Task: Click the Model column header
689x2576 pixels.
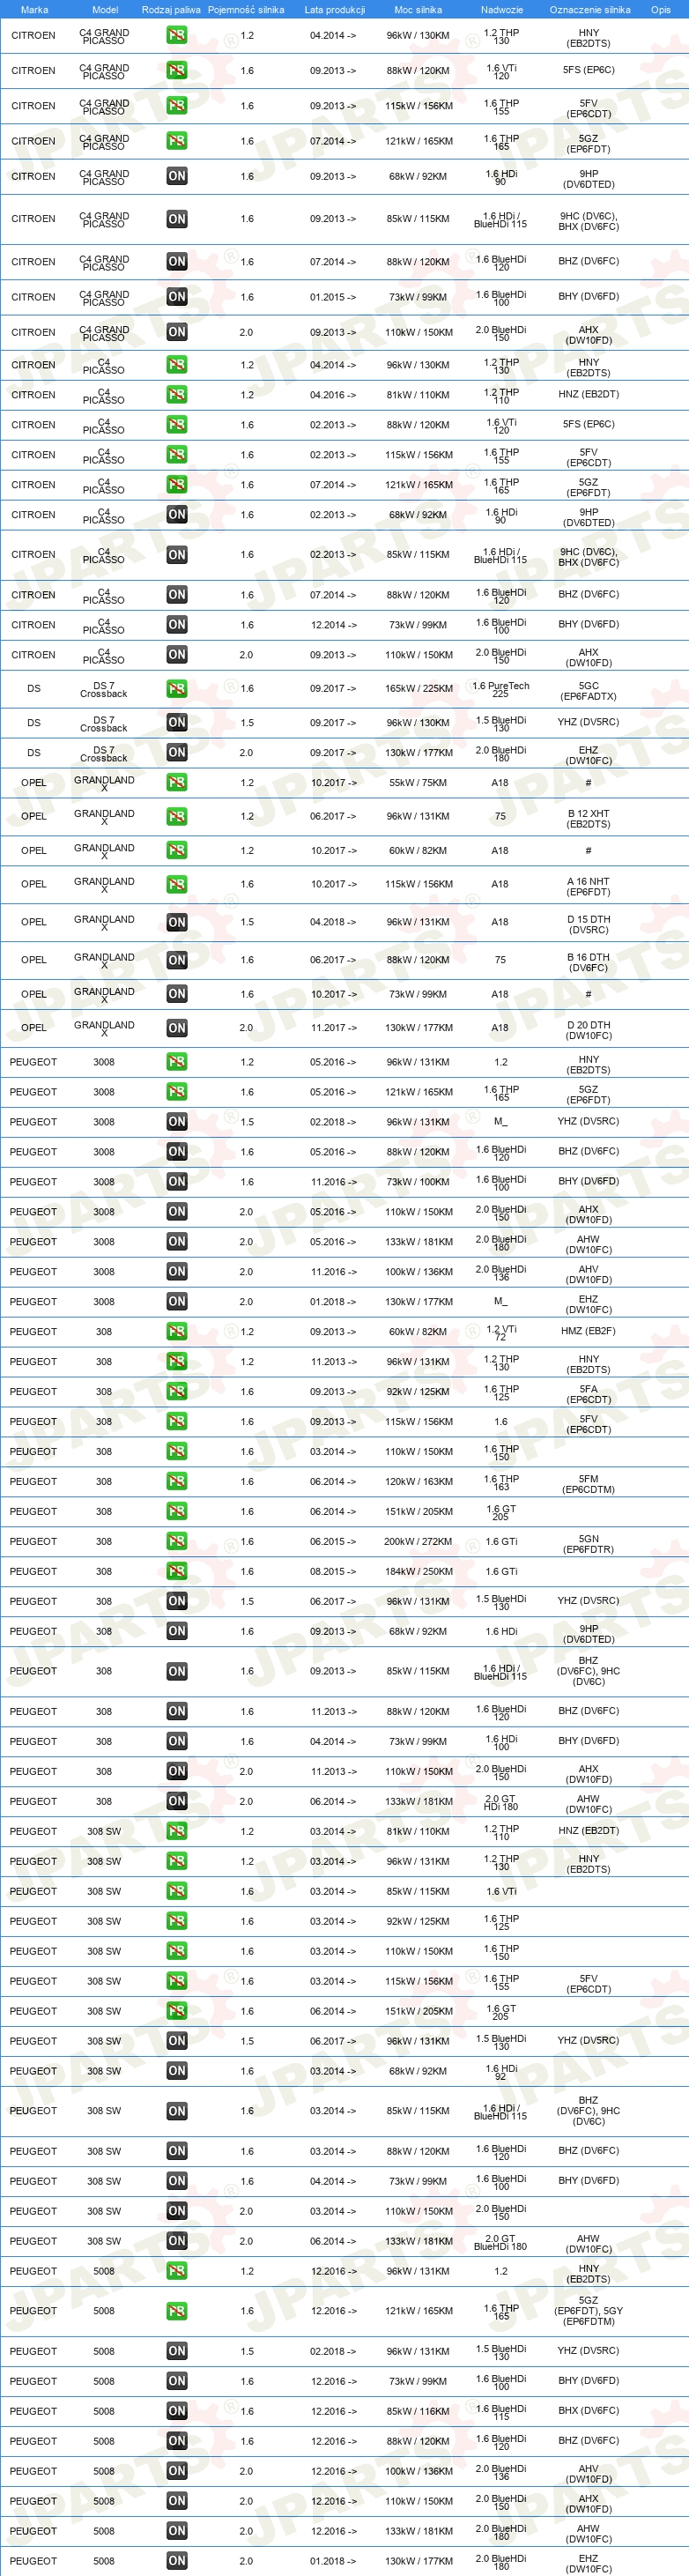Action: pos(105,10)
